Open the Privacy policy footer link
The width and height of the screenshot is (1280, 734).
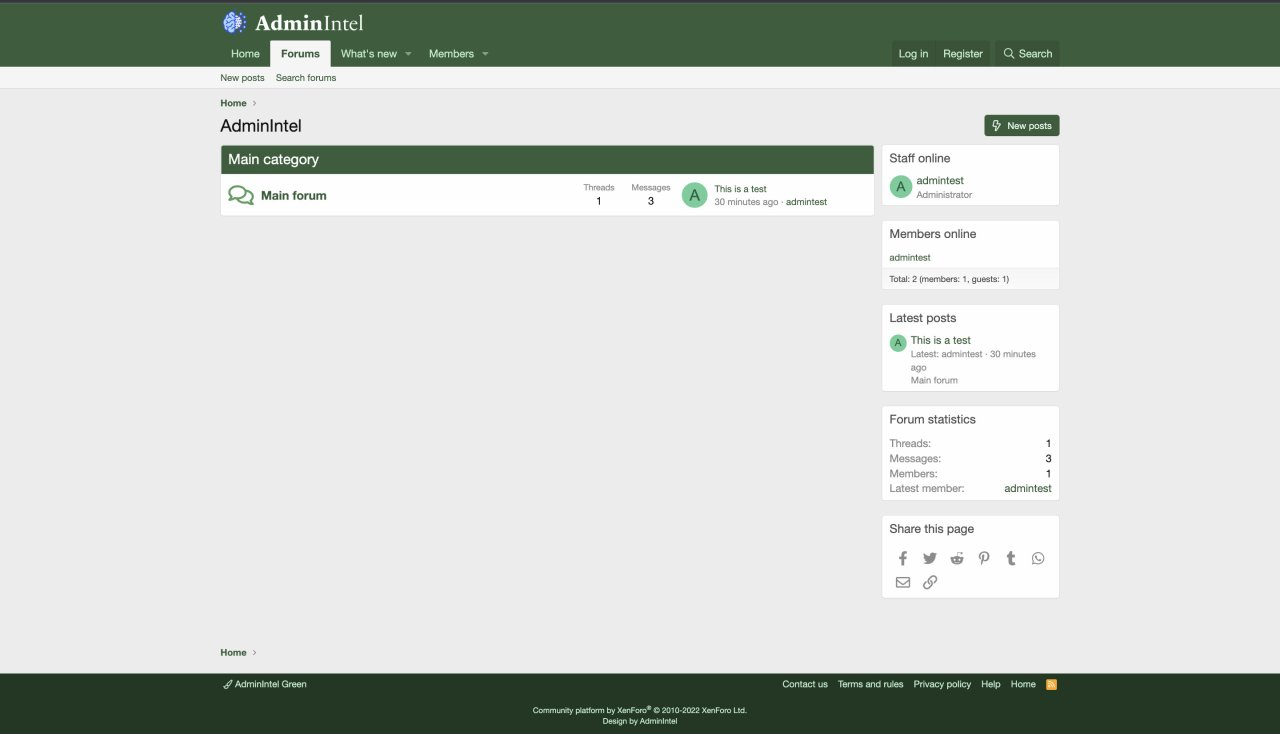tap(942, 684)
